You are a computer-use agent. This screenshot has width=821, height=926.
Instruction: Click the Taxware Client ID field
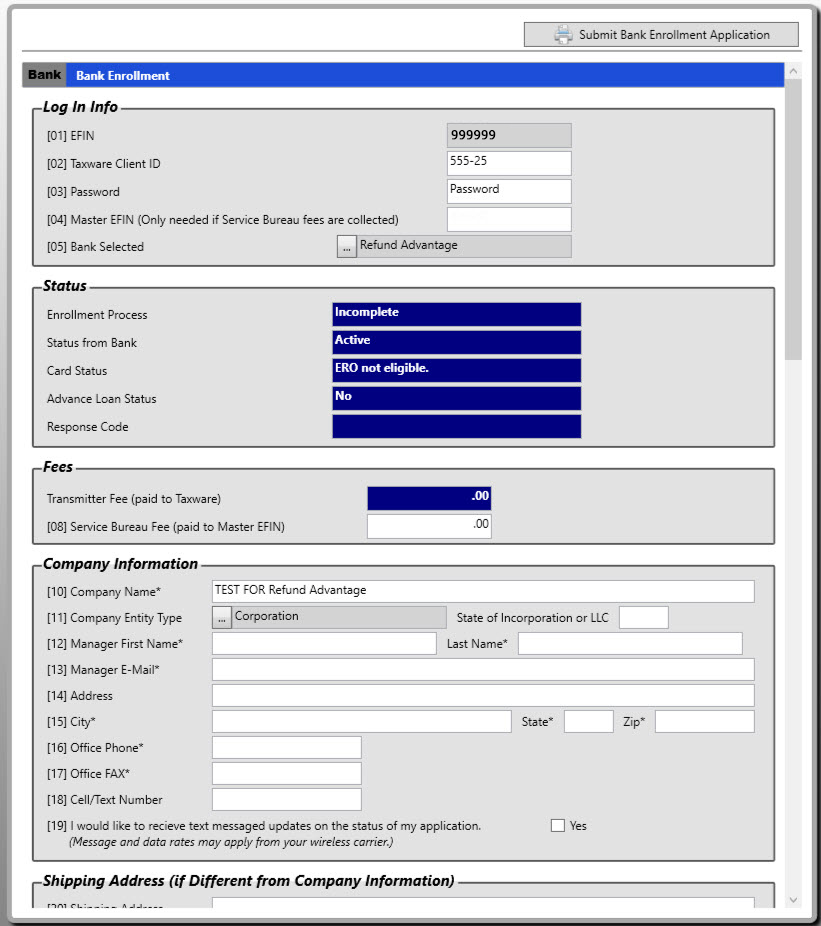(x=509, y=163)
